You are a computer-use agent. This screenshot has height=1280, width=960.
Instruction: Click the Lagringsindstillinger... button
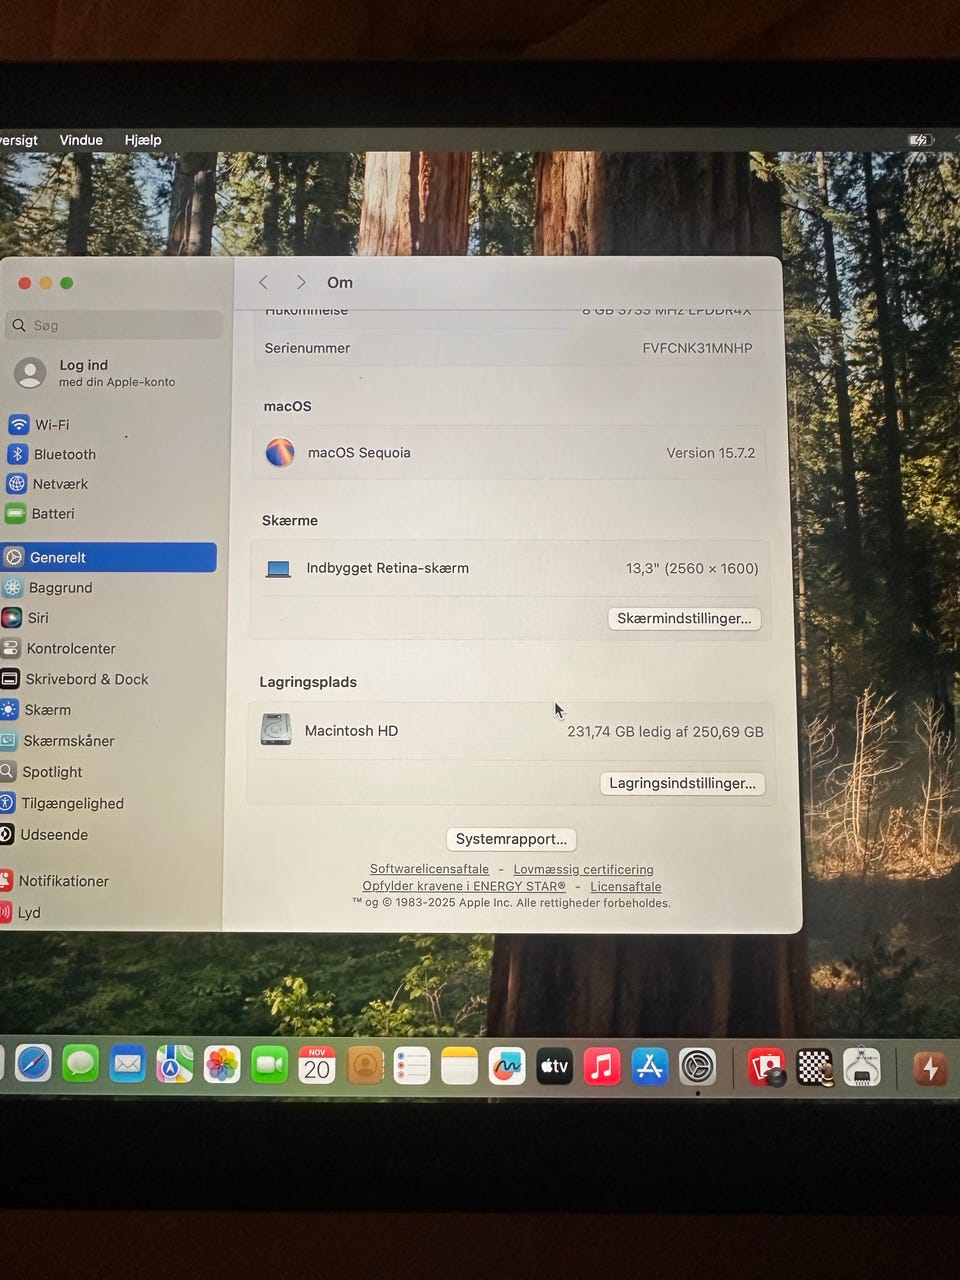682,783
